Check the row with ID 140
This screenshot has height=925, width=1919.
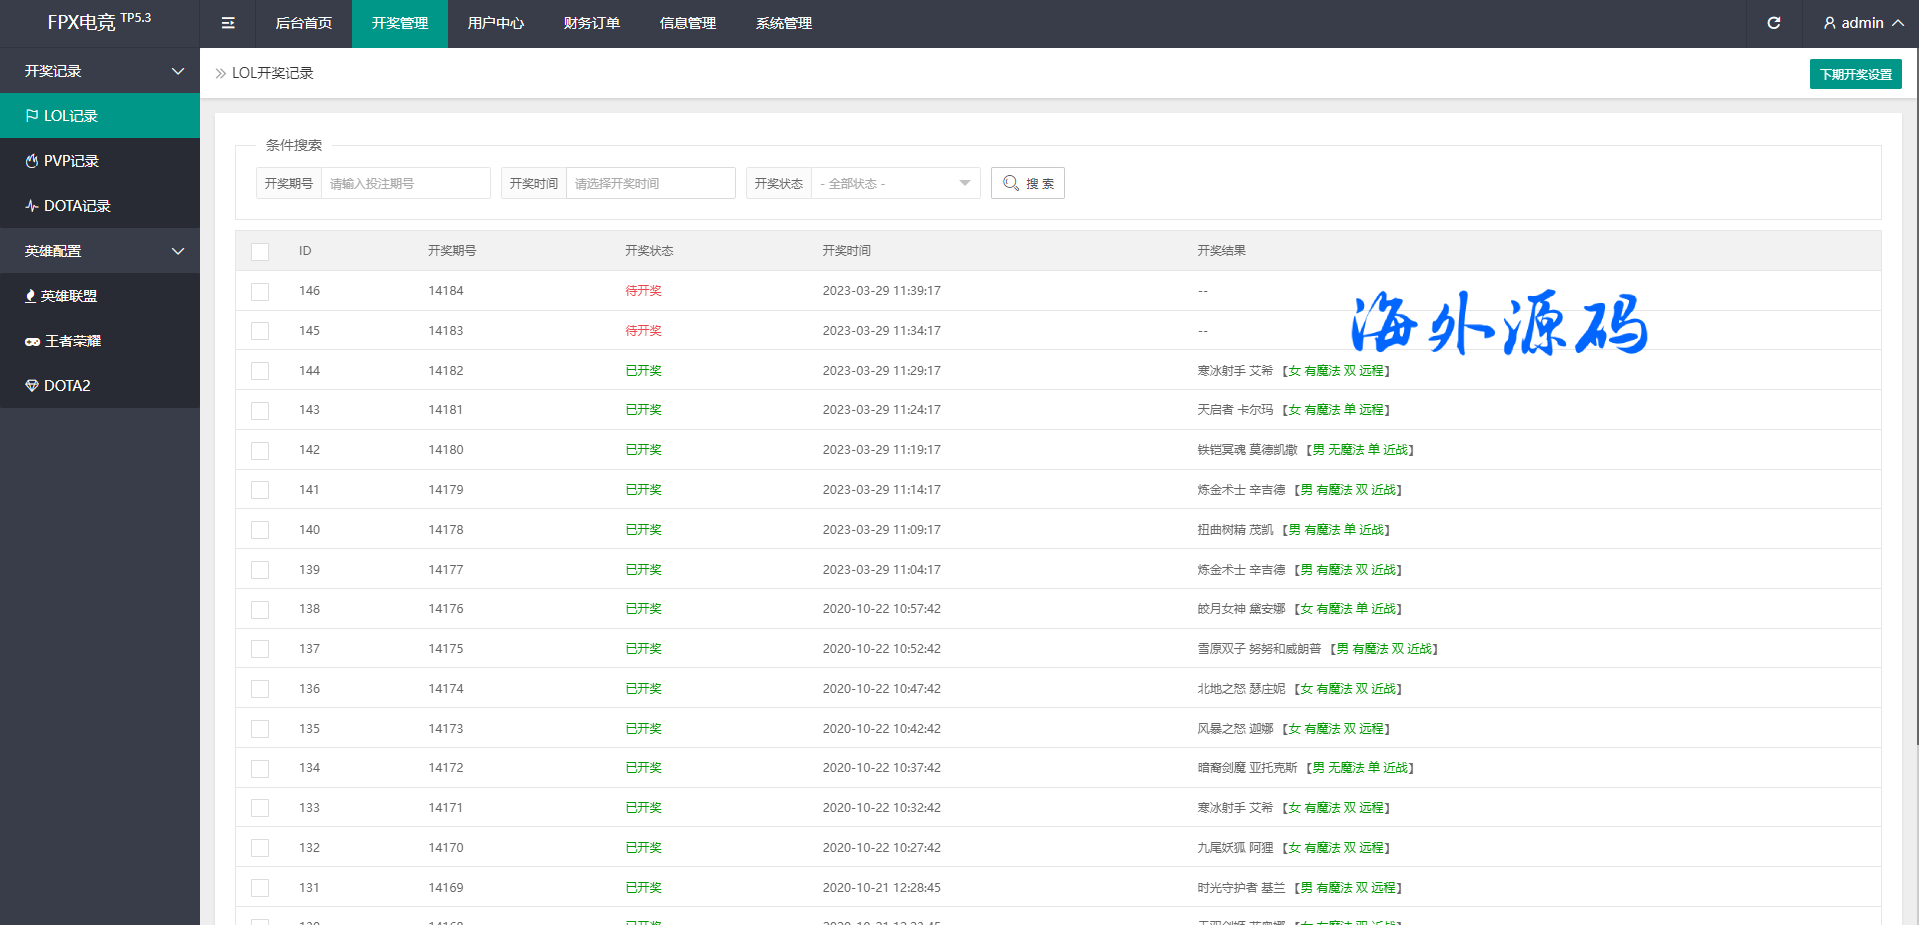pyautogui.click(x=260, y=530)
